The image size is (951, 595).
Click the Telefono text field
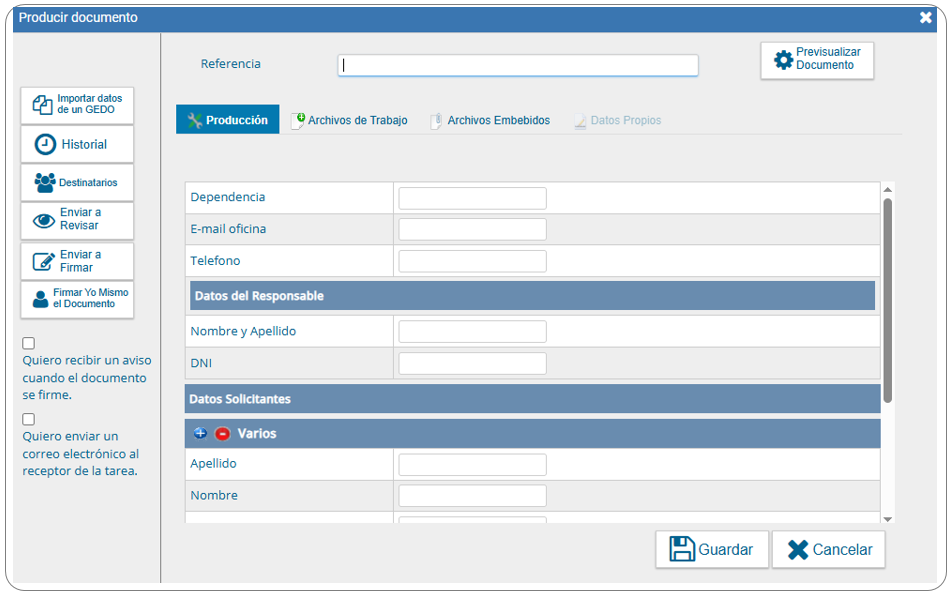(472, 261)
